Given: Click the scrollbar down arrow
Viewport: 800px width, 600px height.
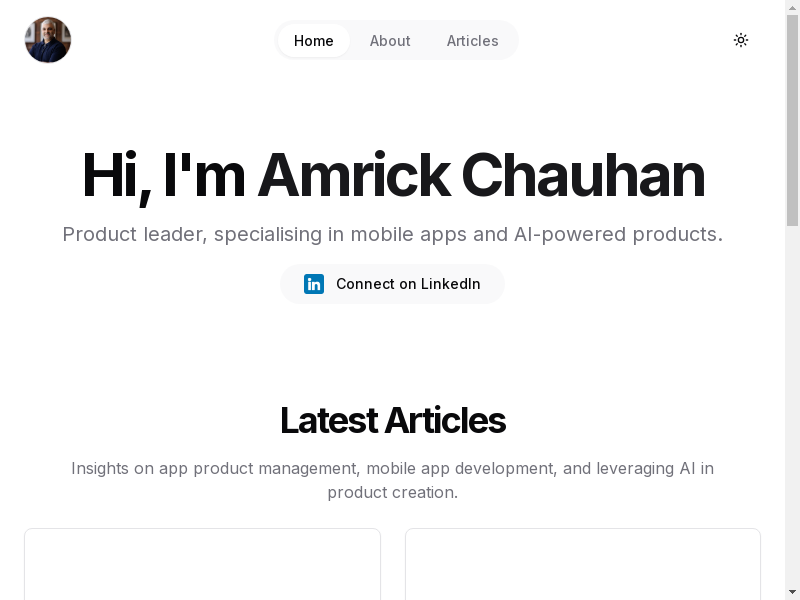Looking at the screenshot, I should point(792,592).
